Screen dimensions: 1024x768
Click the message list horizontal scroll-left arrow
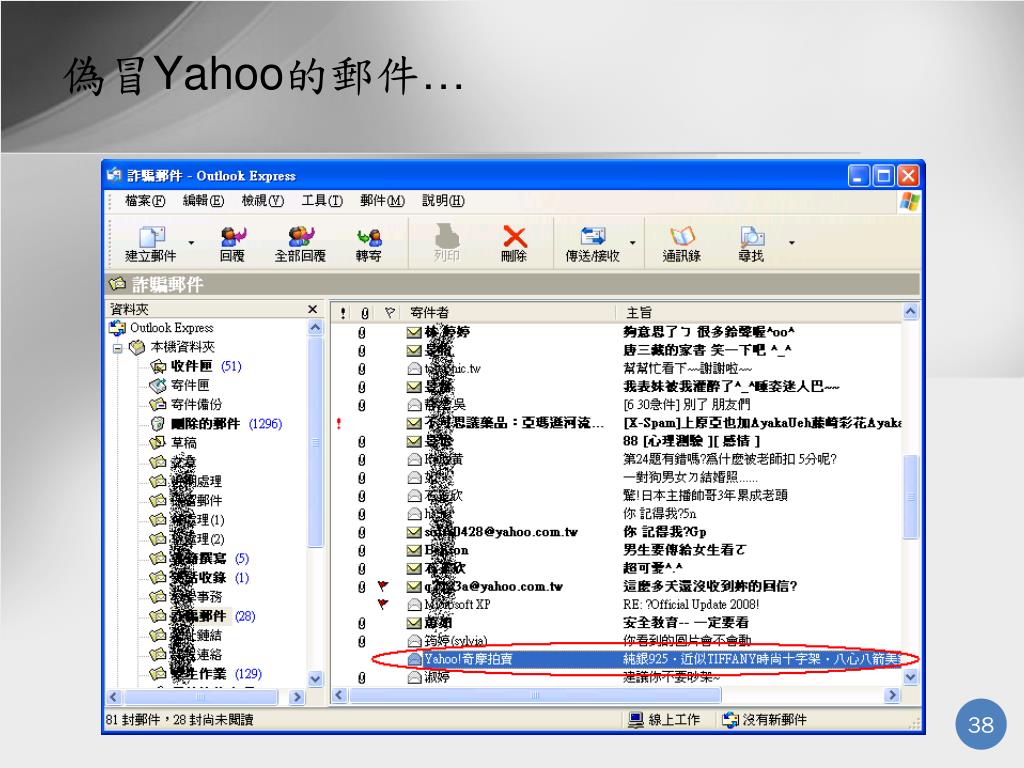click(x=340, y=696)
